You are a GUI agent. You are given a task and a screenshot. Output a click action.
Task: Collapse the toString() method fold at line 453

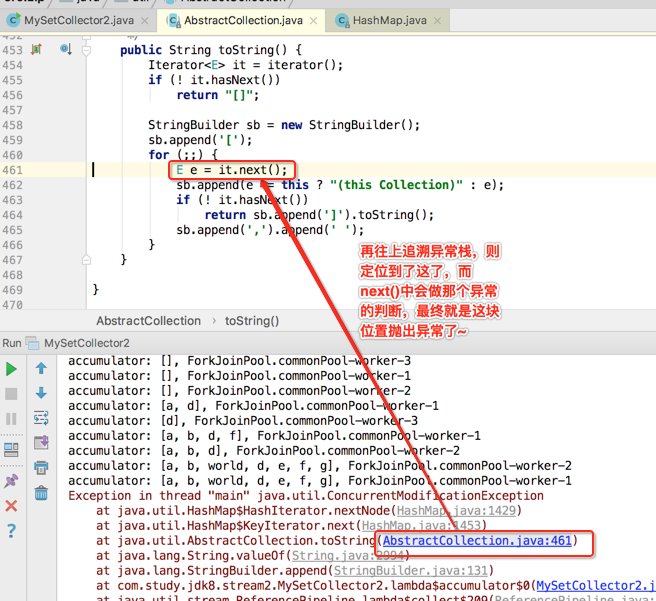[x=86, y=51]
